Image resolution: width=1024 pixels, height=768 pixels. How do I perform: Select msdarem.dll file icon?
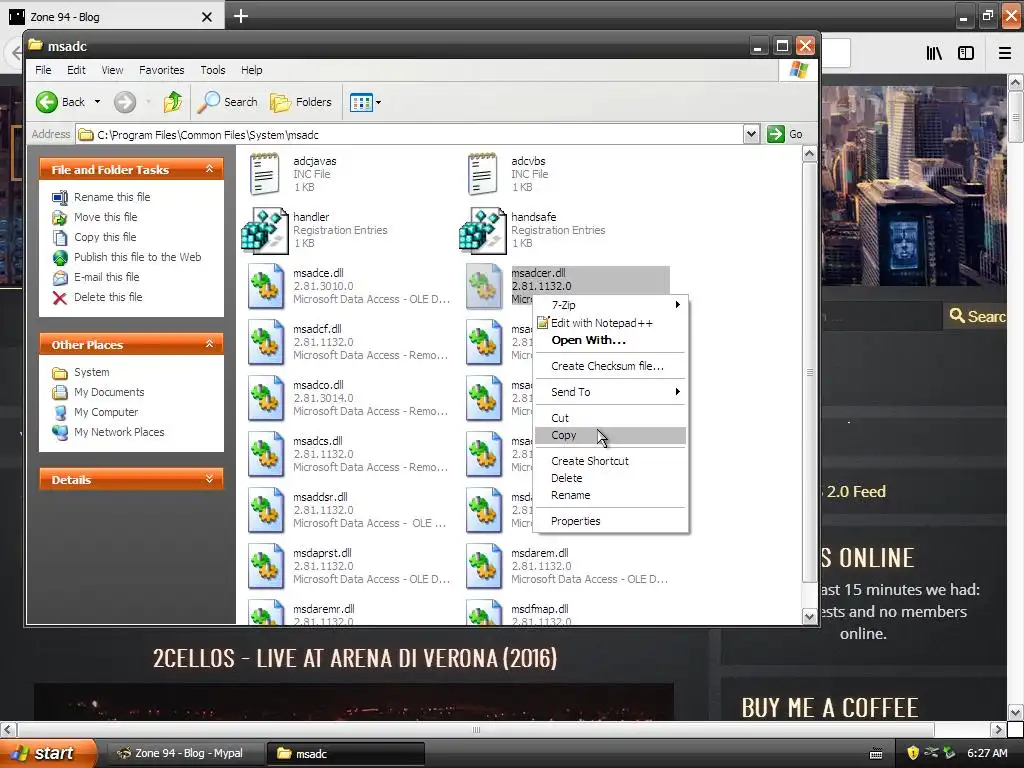(x=484, y=567)
